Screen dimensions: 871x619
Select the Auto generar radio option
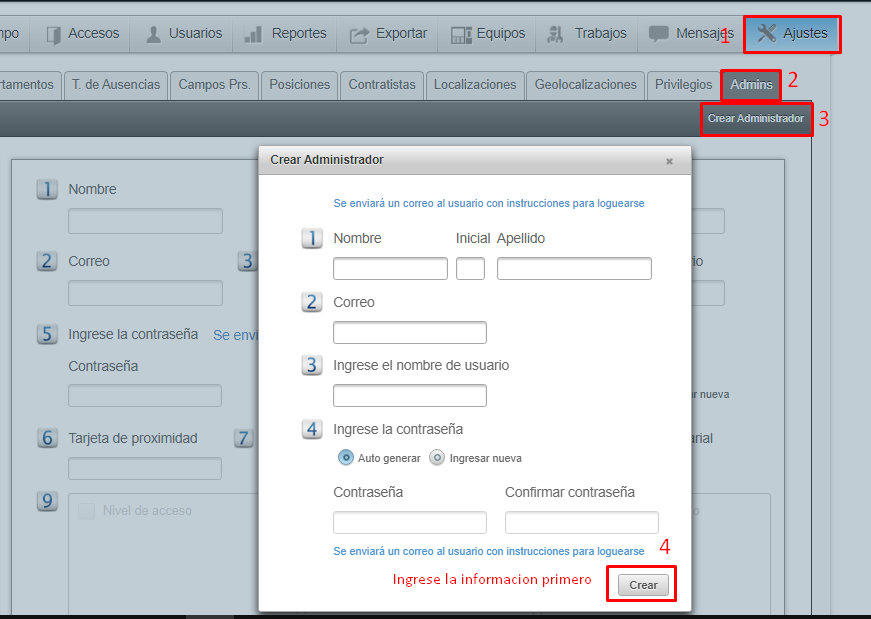(x=346, y=458)
